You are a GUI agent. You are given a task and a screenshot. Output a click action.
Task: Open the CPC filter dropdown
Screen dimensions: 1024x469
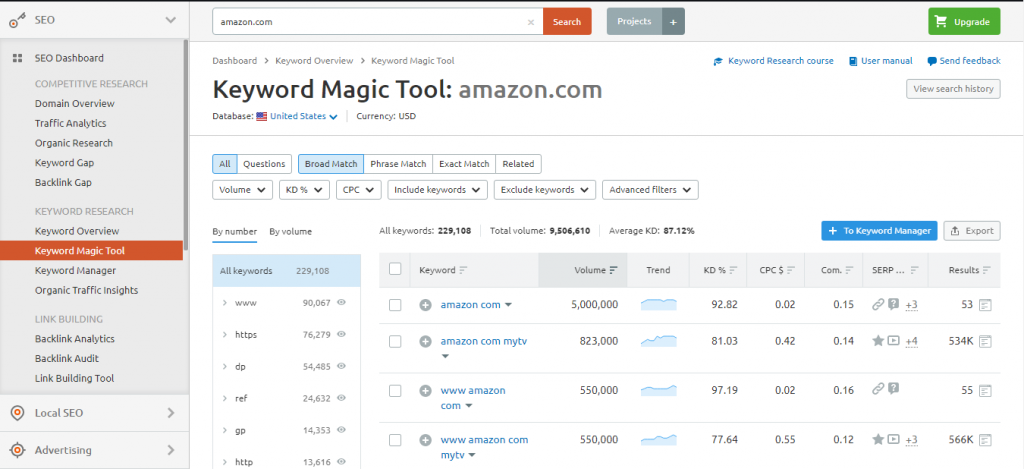click(359, 190)
